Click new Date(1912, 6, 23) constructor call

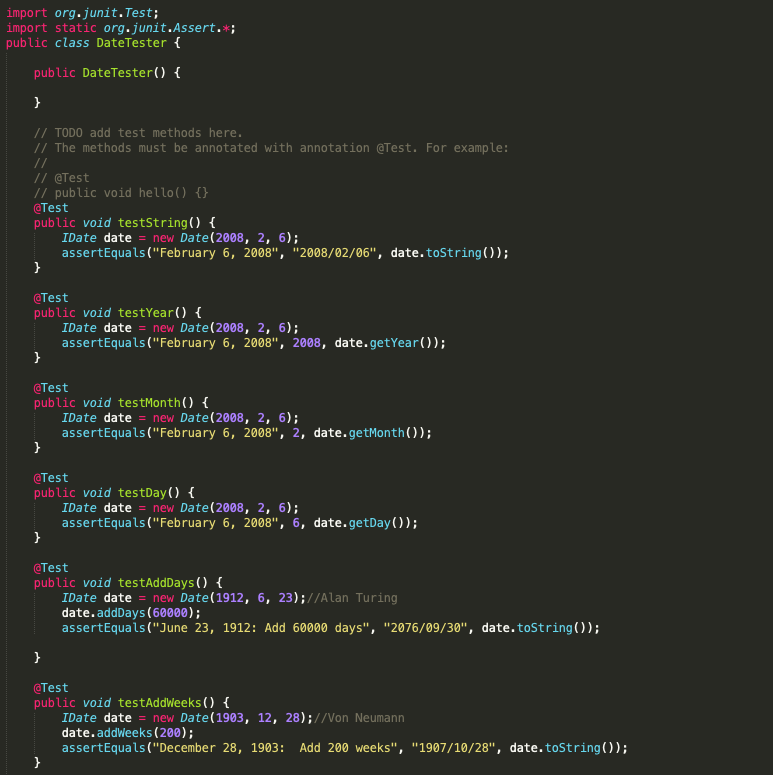(x=226, y=598)
